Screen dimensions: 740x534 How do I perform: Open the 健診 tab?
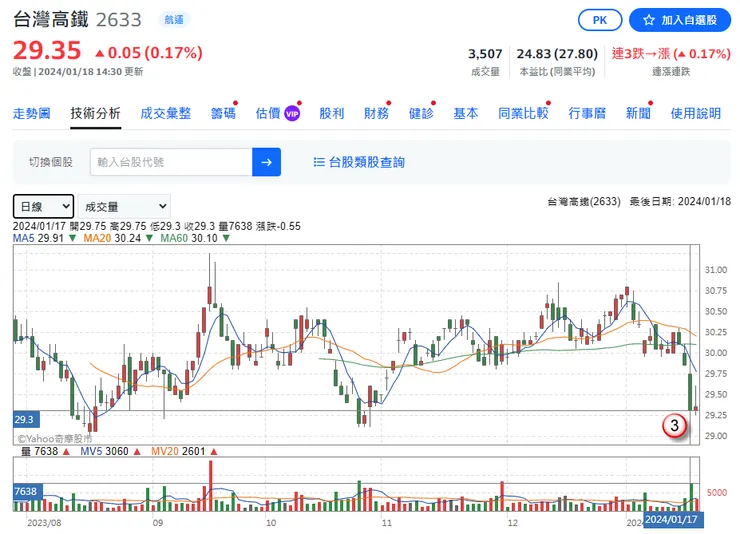[x=421, y=113]
